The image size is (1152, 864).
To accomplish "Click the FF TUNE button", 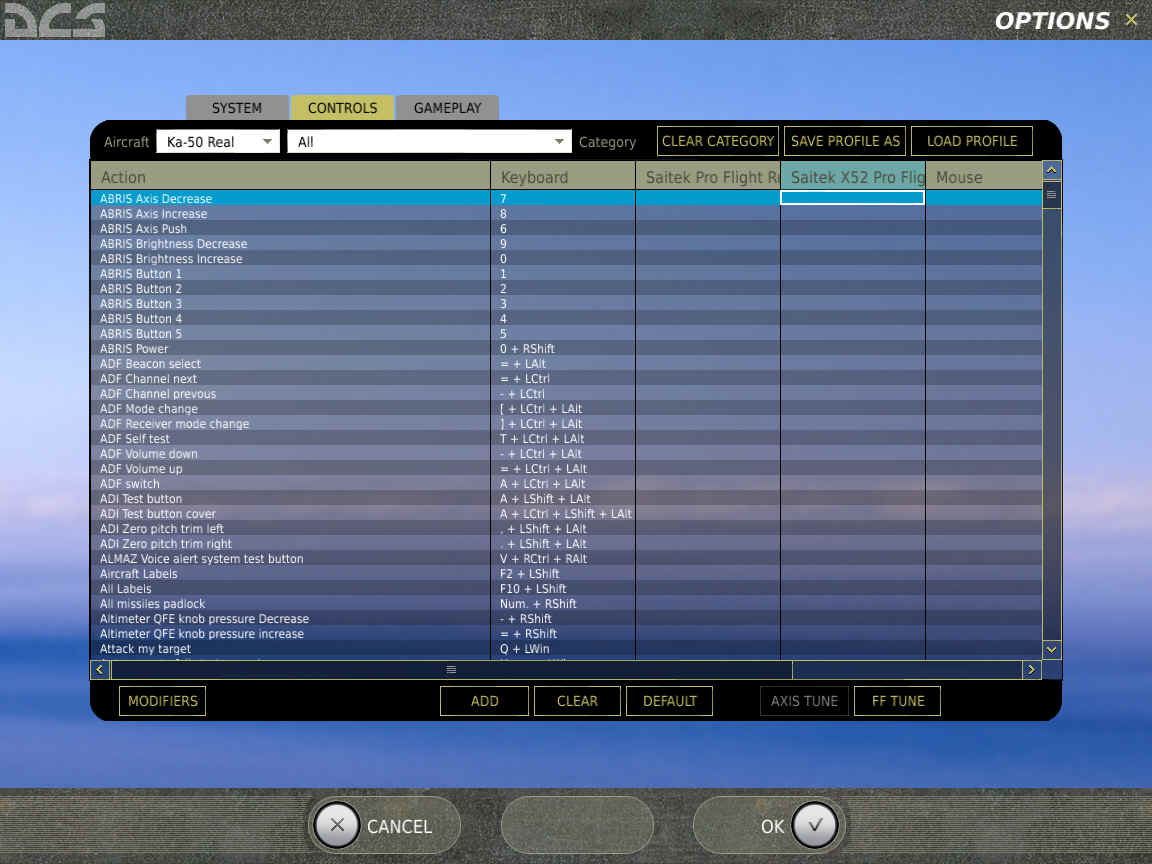I will pyautogui.click(x=898, y=701).
